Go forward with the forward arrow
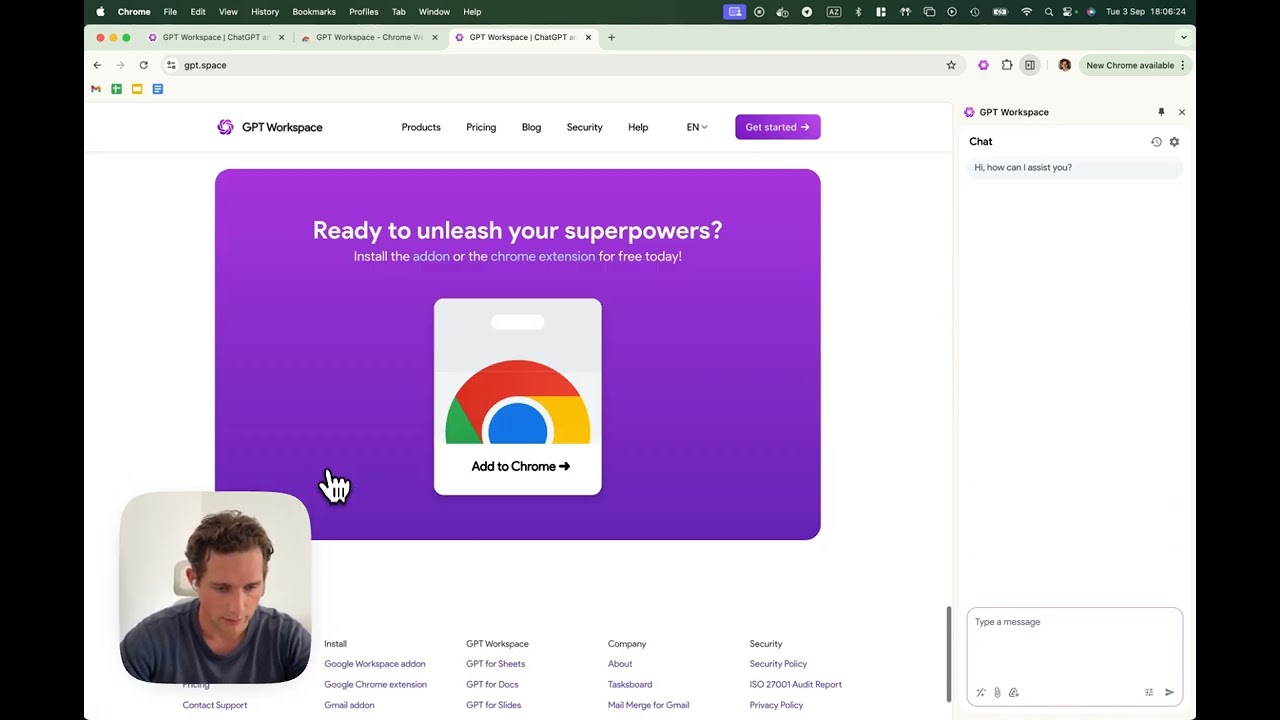Image resolution: width=1280 pixels, height=720 pixels. (120, 65)
